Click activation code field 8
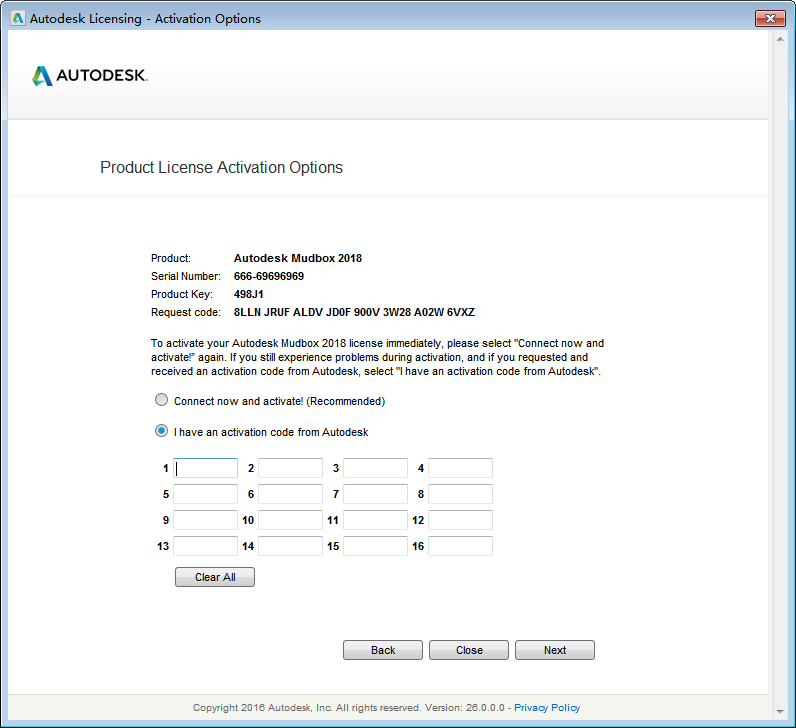 coord(460,494)
